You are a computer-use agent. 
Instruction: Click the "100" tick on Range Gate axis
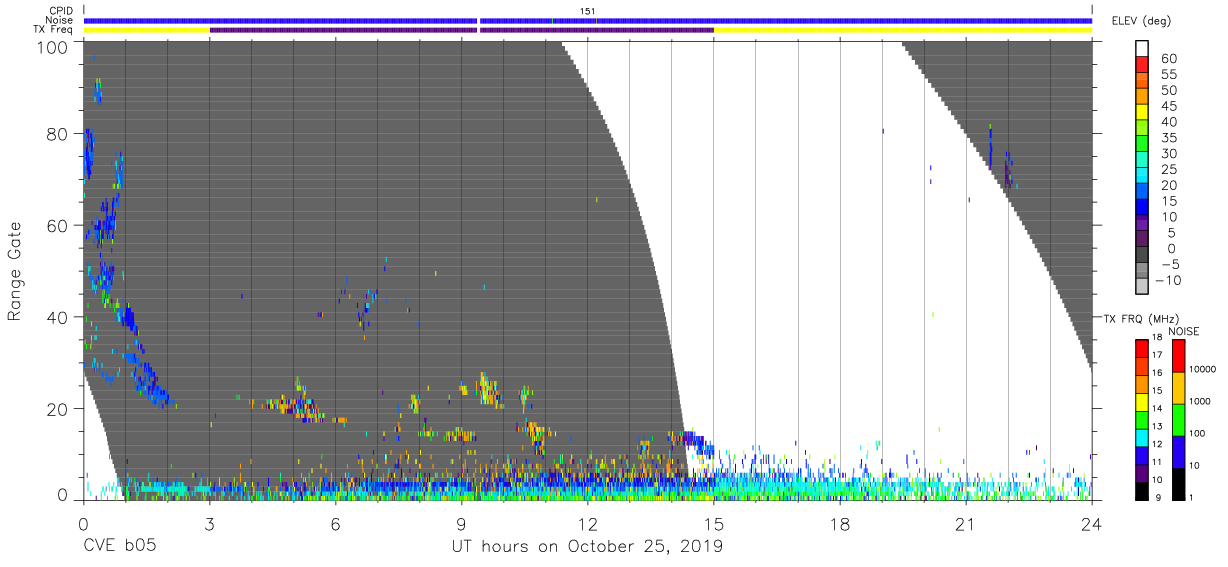click(x=54, y=47)
